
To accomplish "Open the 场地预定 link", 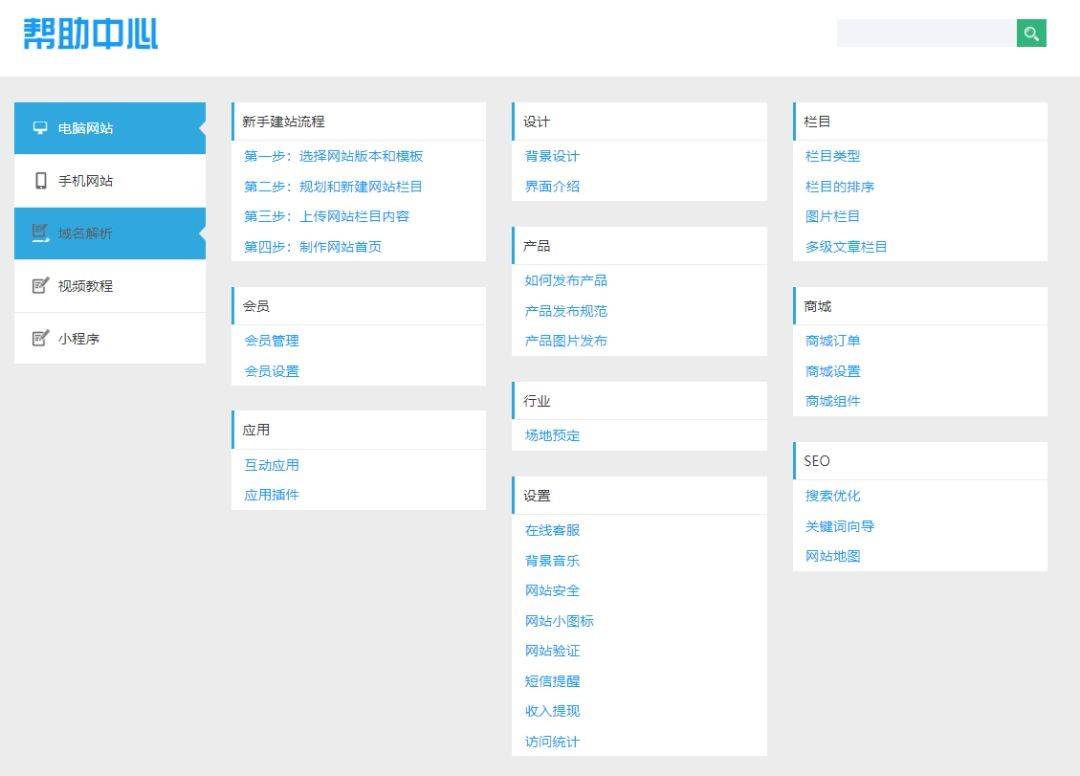I will 552,436.
